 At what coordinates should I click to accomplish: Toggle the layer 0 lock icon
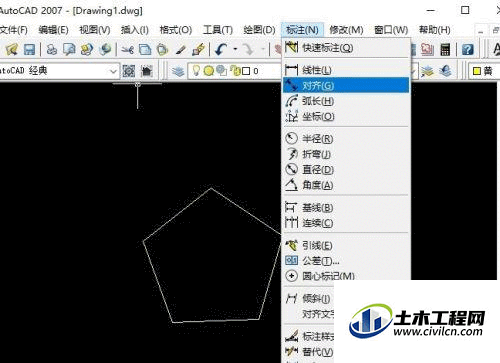coord(235,71)
